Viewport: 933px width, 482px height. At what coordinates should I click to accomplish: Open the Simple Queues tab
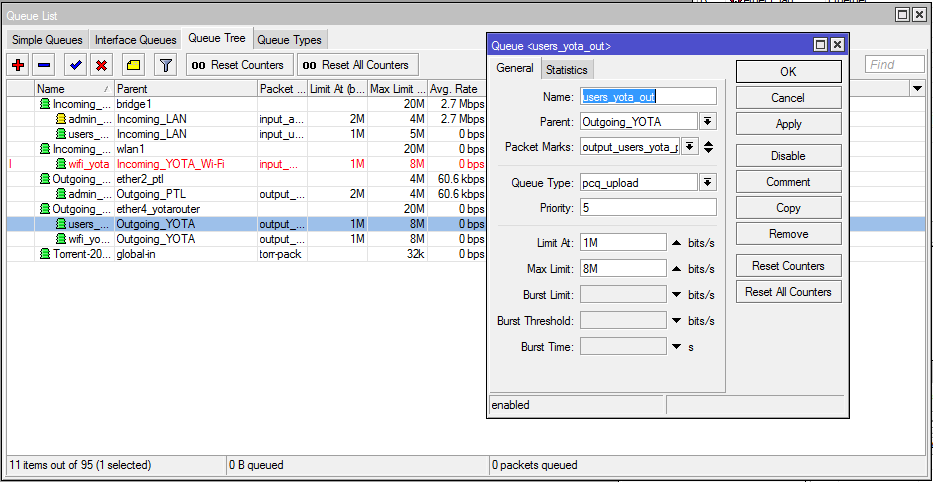pyautogui.click(x=48, y=40)
